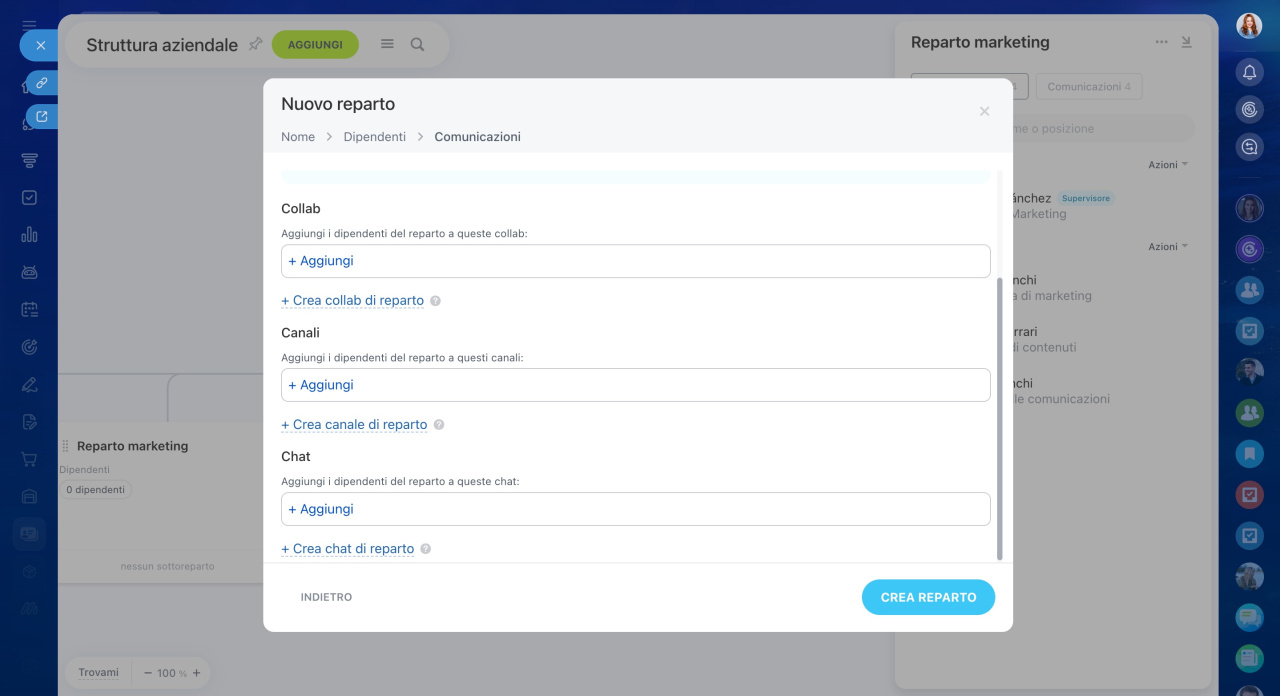Go to the Nome step in breadcrumb
The height and width of the screenshot is (696, 1280).
pyautogui.click(x=298, y=137)
